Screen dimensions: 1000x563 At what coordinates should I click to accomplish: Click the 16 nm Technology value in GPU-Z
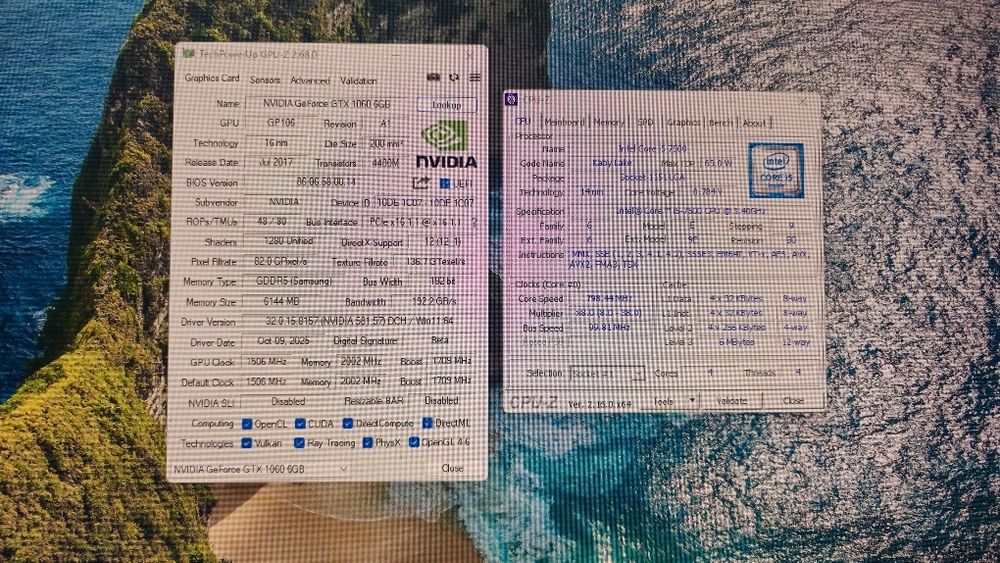click(276, 143)
